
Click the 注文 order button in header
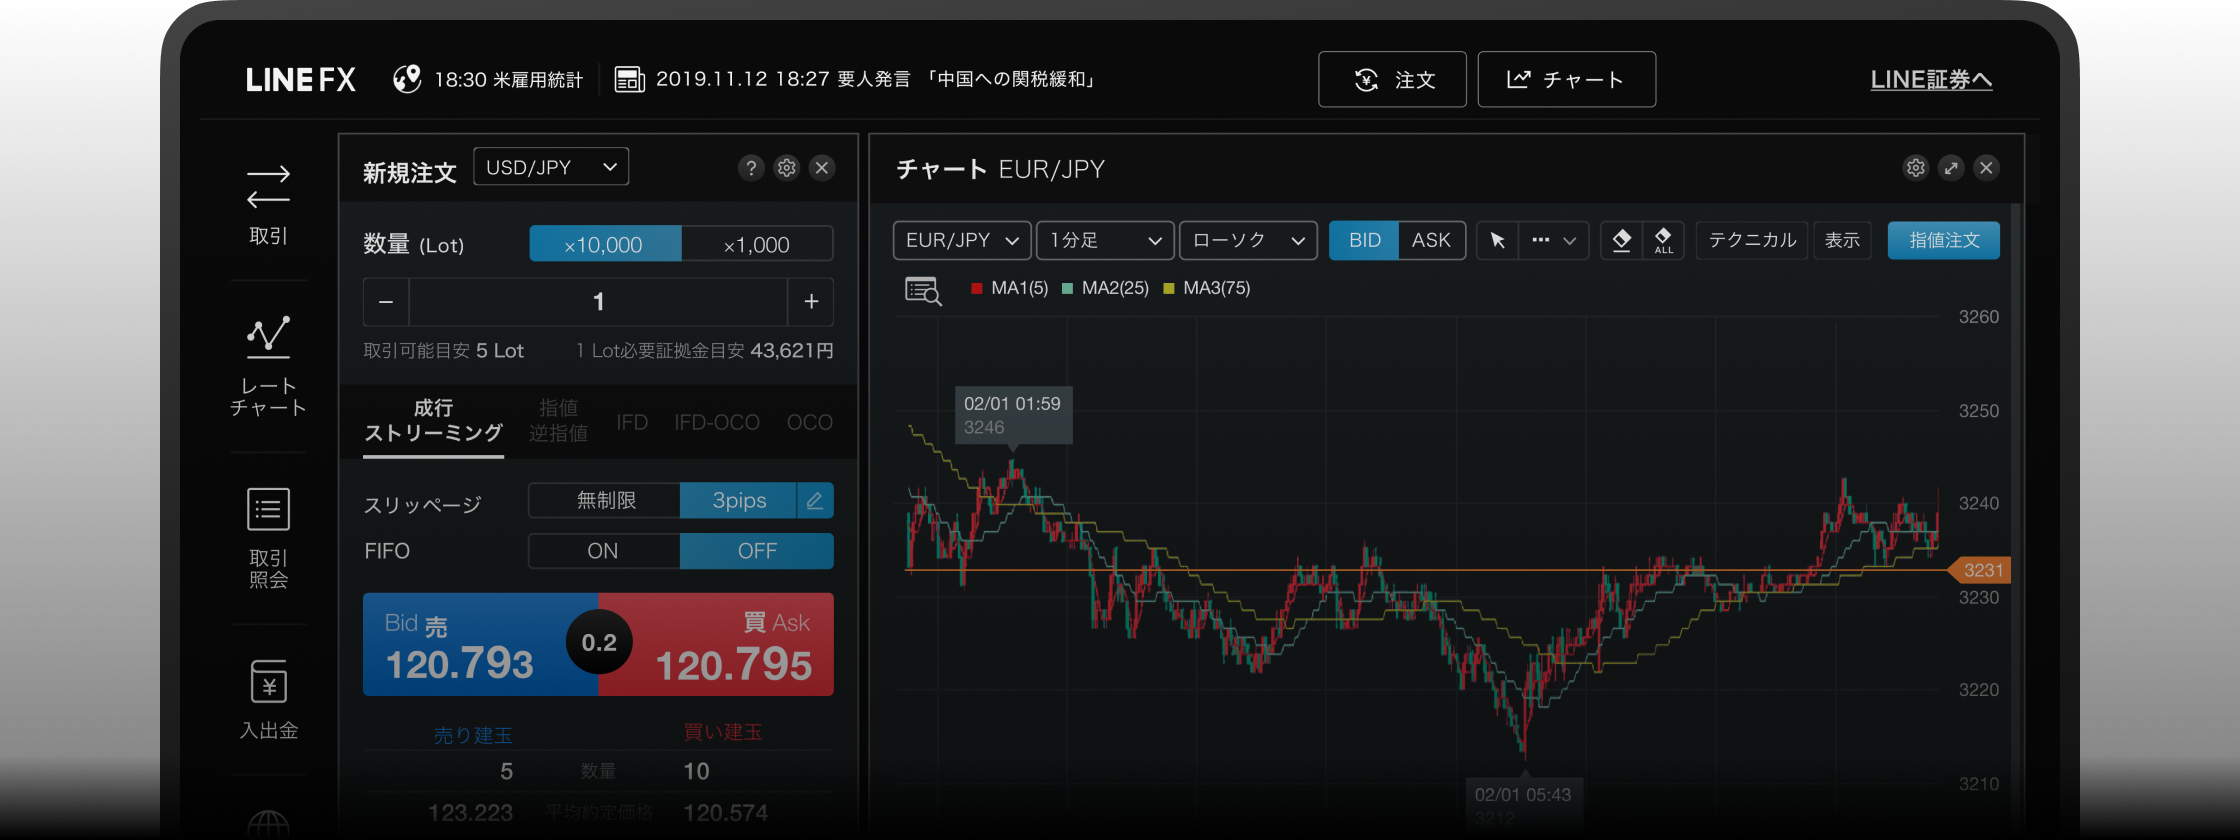[1392, 79]
